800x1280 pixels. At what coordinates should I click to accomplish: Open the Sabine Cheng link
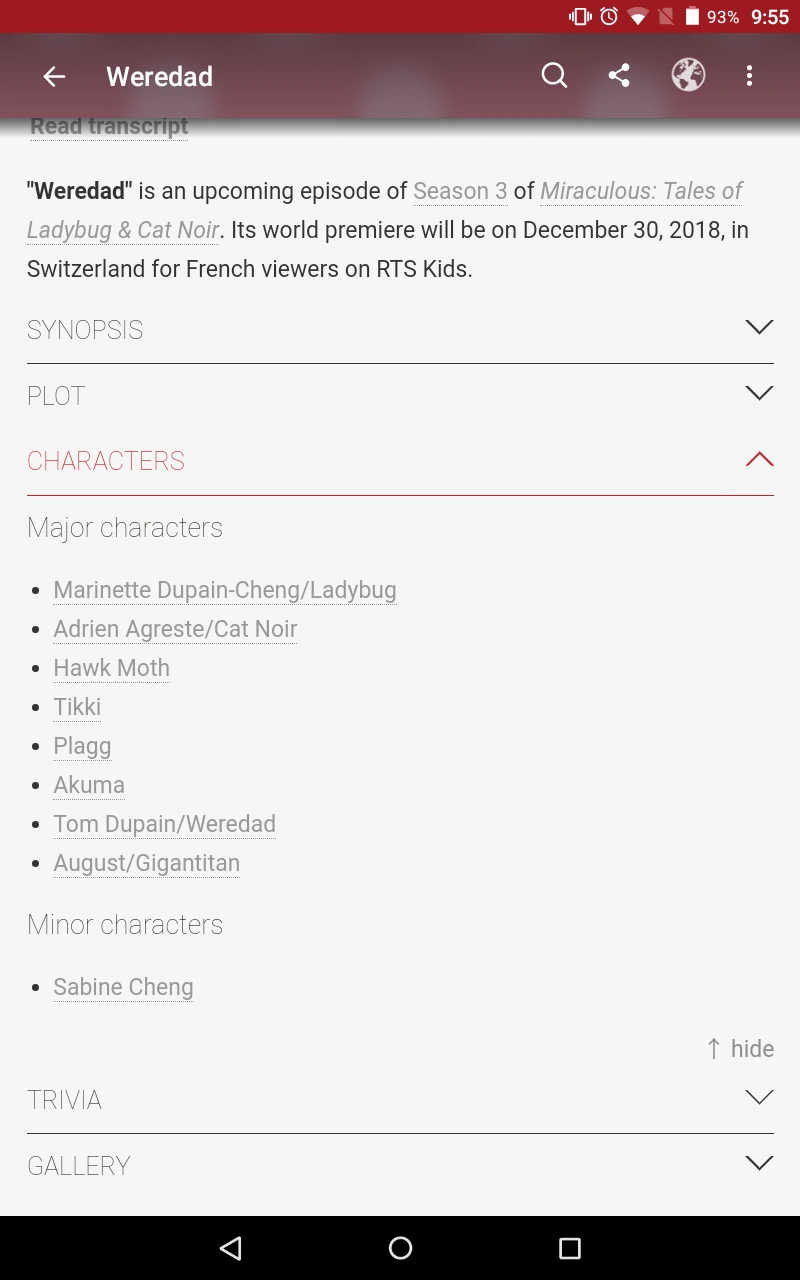(124, 987)
